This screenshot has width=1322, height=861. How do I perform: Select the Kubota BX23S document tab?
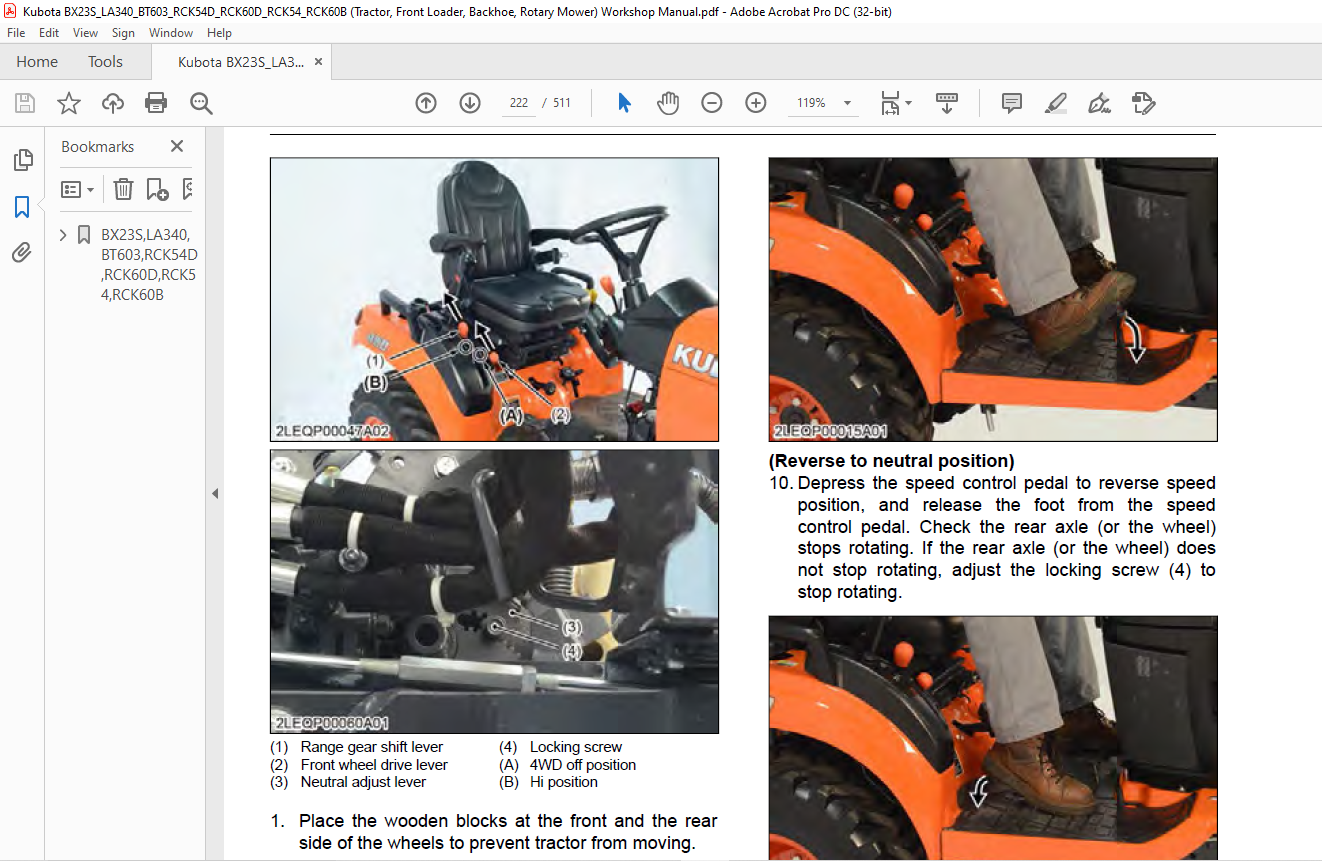coord(241,62)
